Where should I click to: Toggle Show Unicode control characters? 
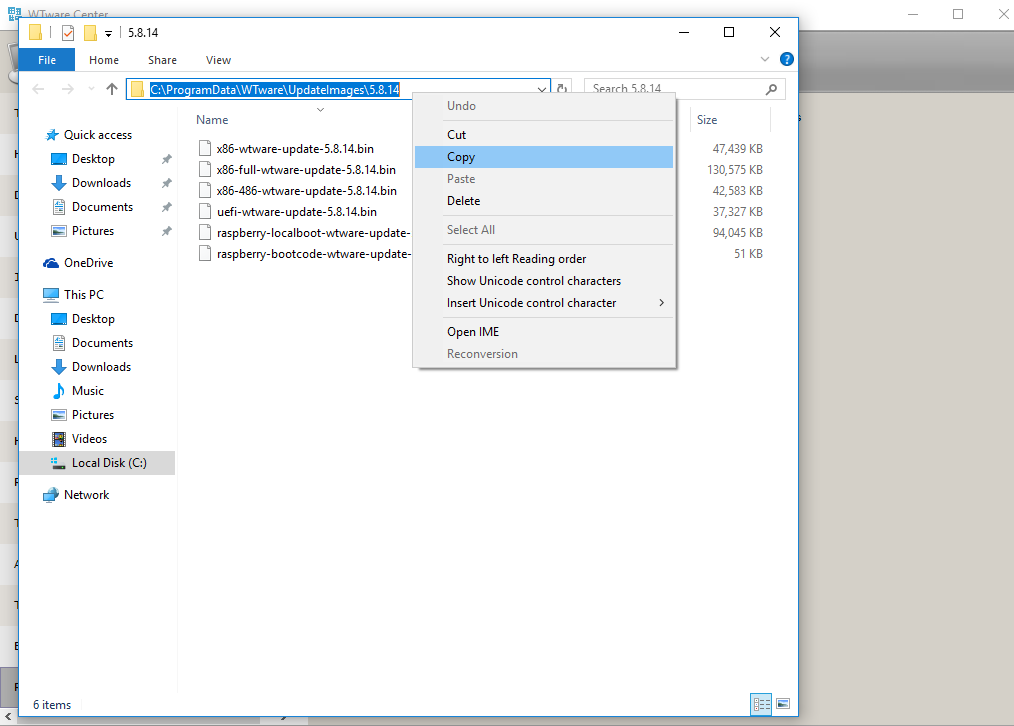tap(533, 281)
